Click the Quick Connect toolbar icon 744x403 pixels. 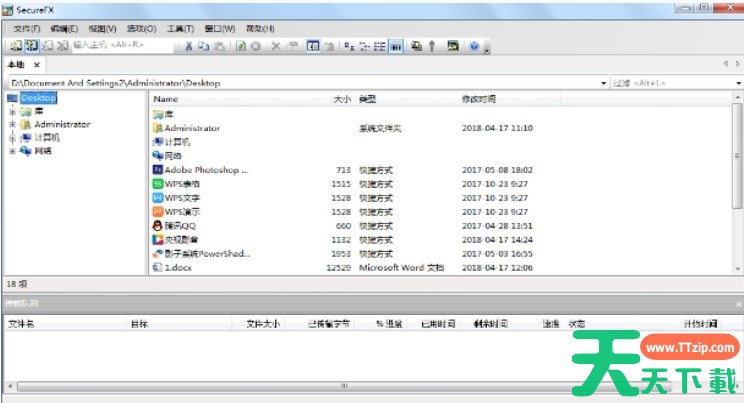pyautogui.click(x=30, y=46)
